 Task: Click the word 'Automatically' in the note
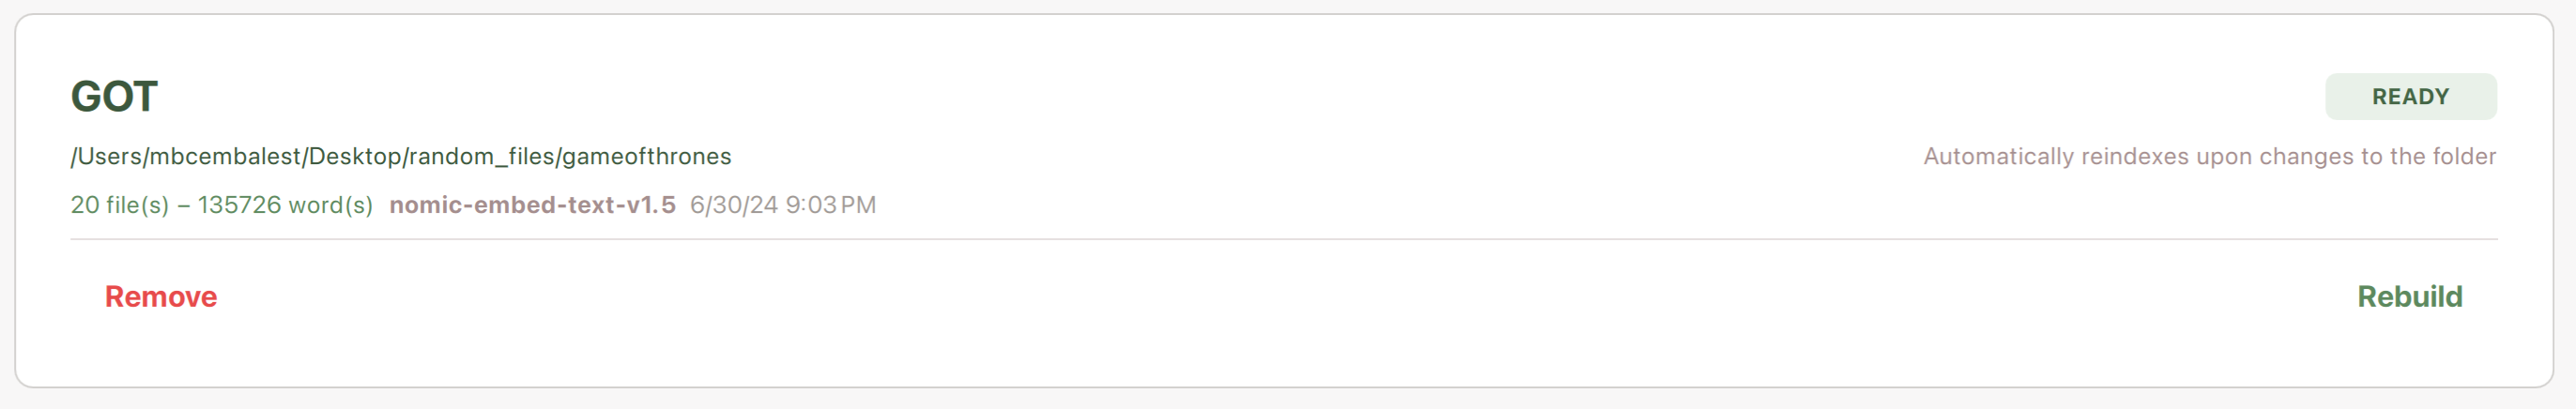(1999, 157)
